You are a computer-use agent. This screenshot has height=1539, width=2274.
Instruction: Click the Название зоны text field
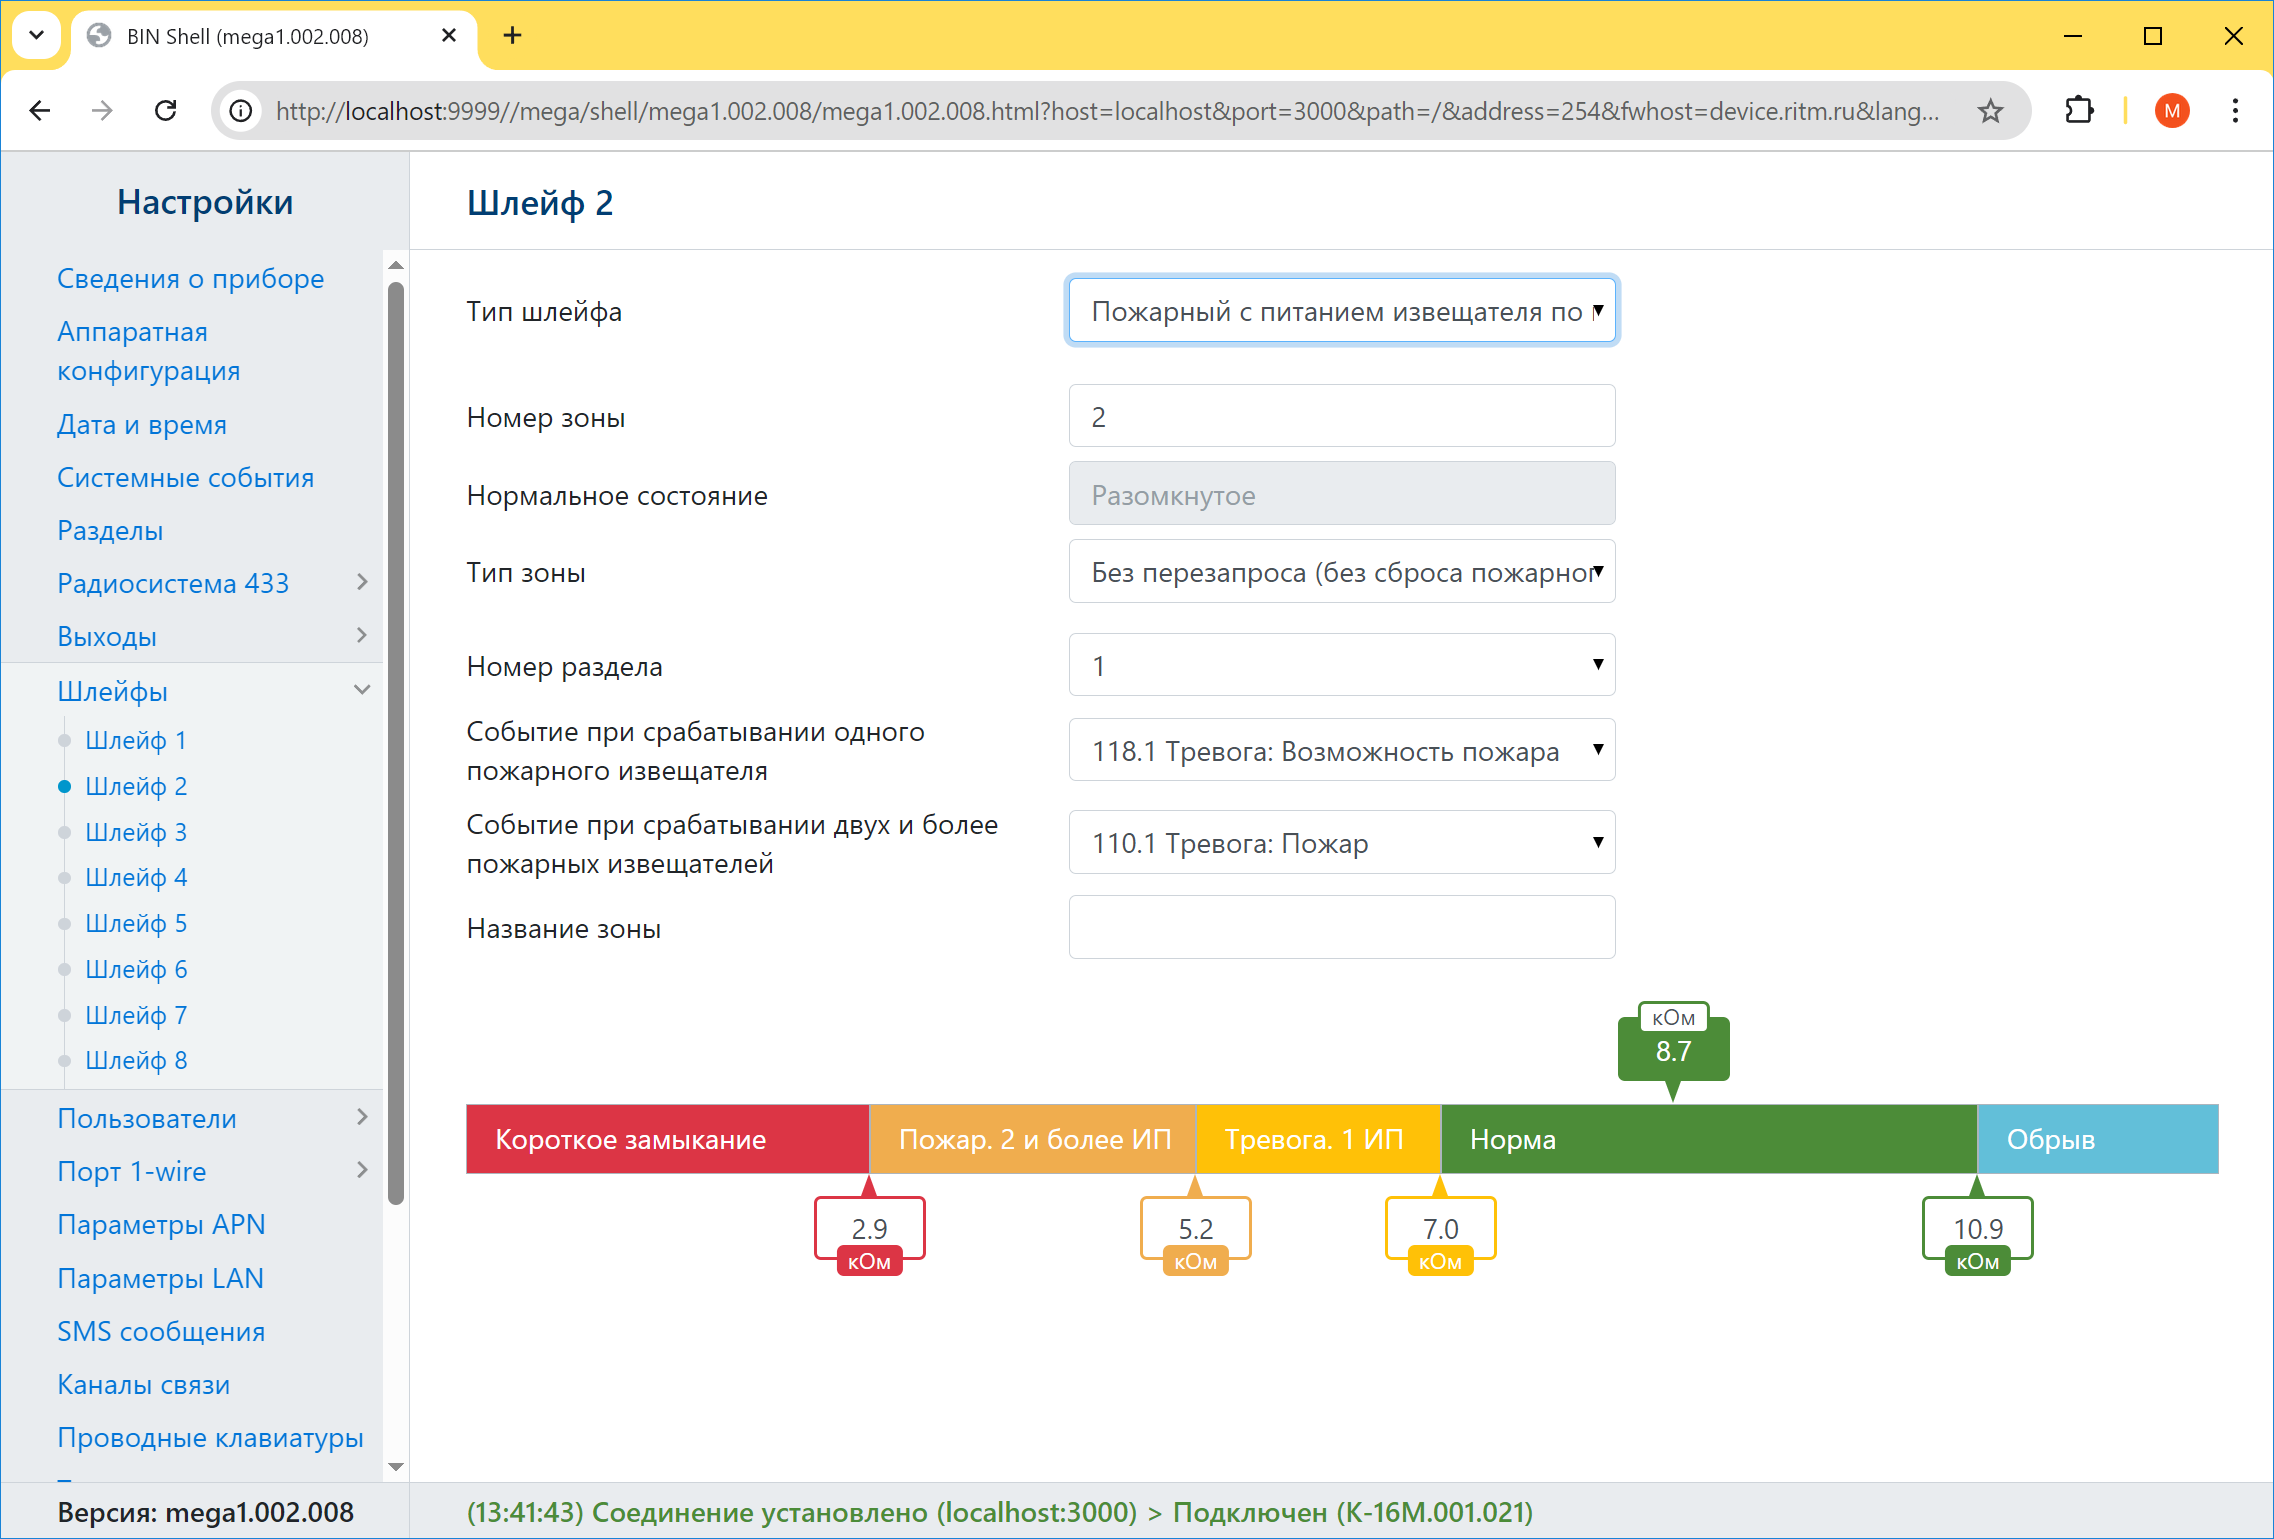coord(1342,927)
